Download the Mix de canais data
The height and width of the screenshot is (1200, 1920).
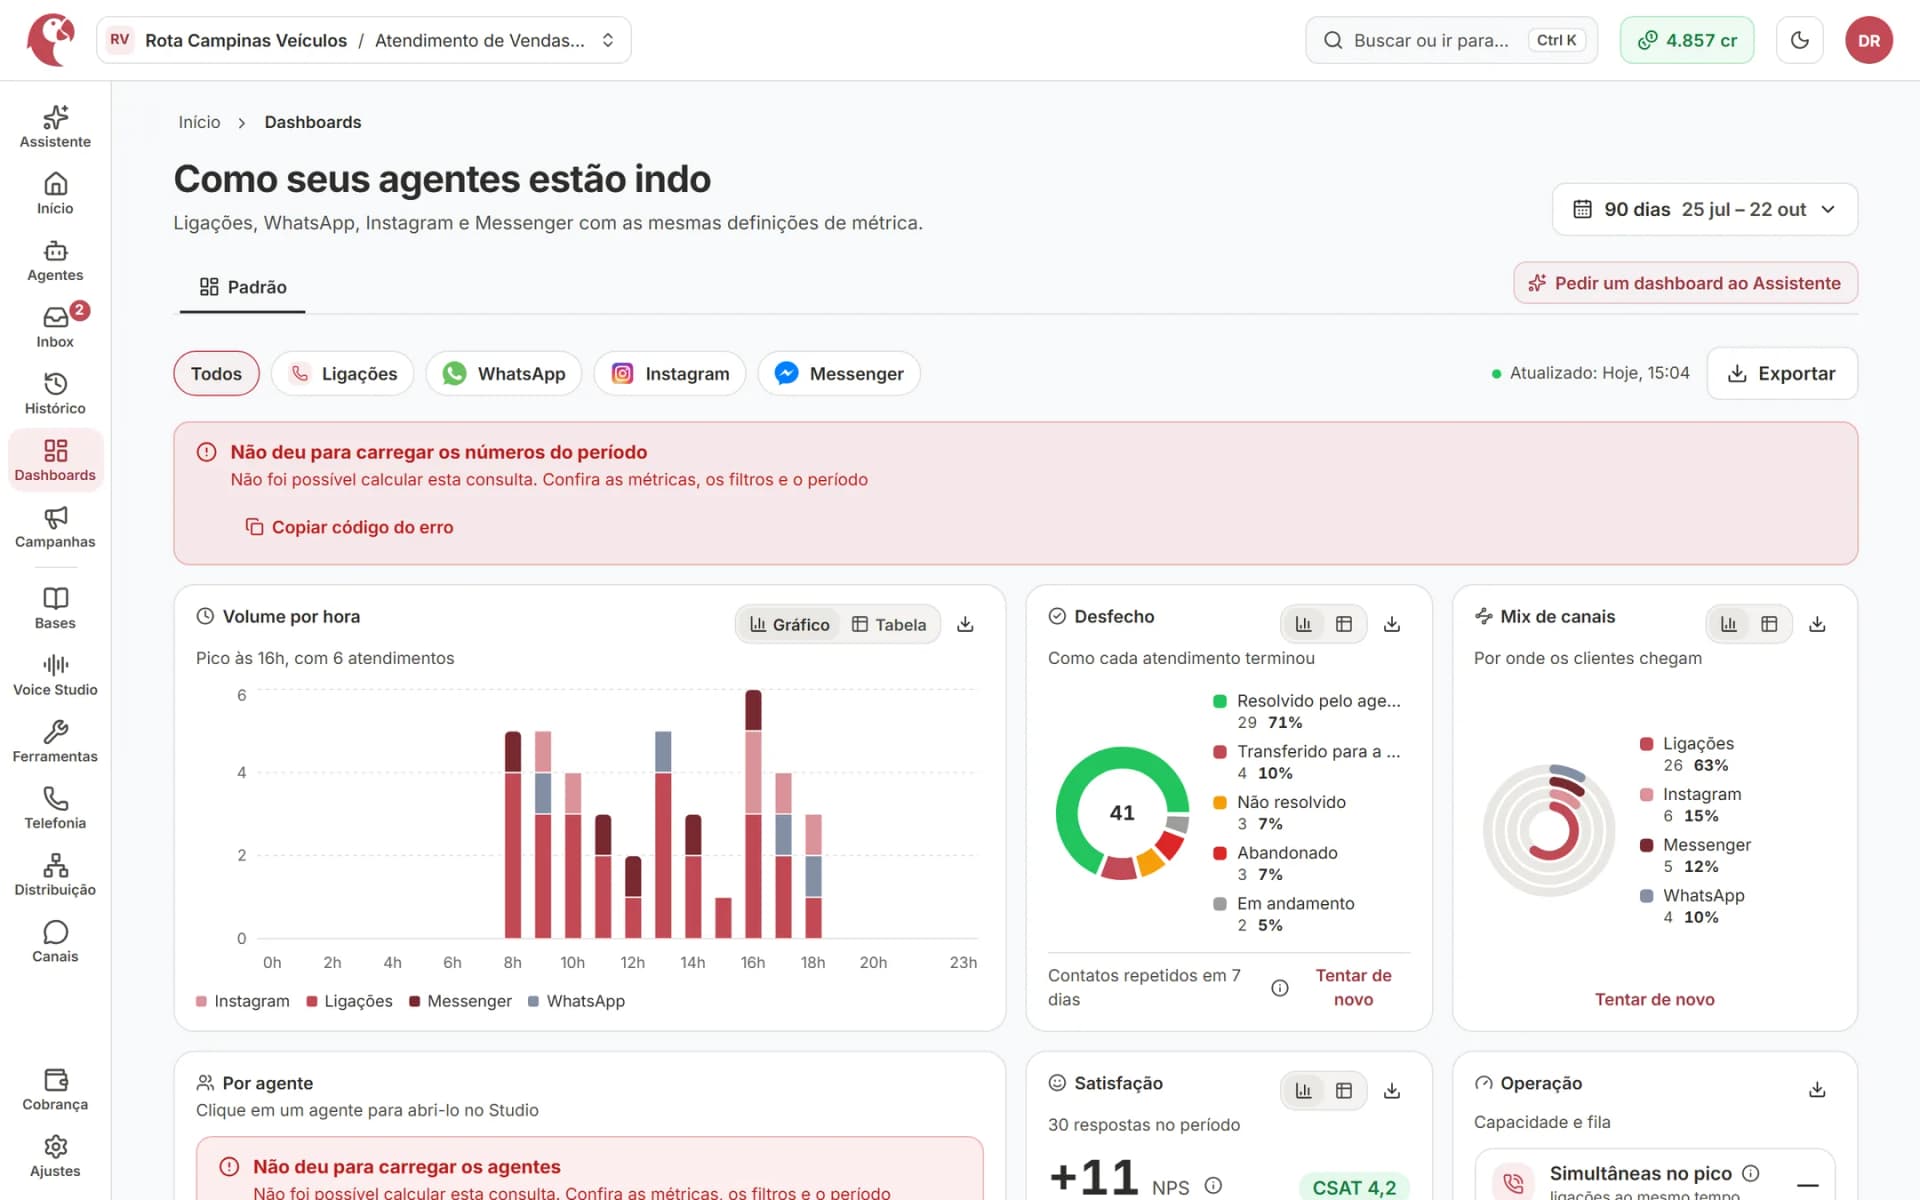(x=1817, y=624)
